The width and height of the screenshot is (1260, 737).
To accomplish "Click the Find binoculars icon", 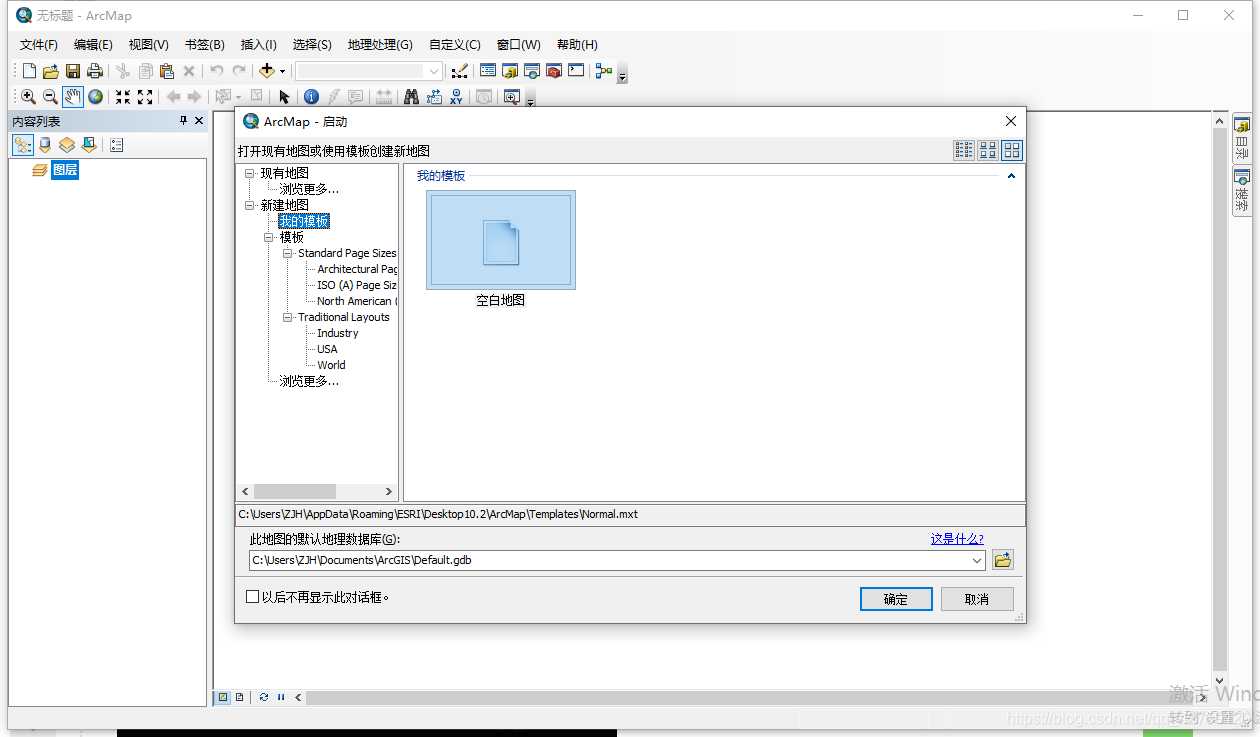I will pyautogui.click(x=411, y=97).
